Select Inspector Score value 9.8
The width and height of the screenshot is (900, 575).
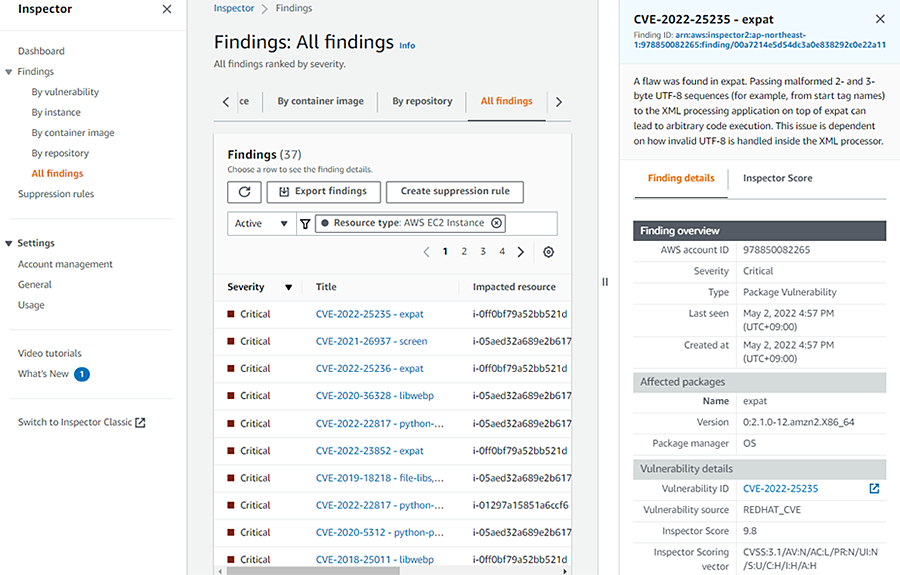pos(750,531)
